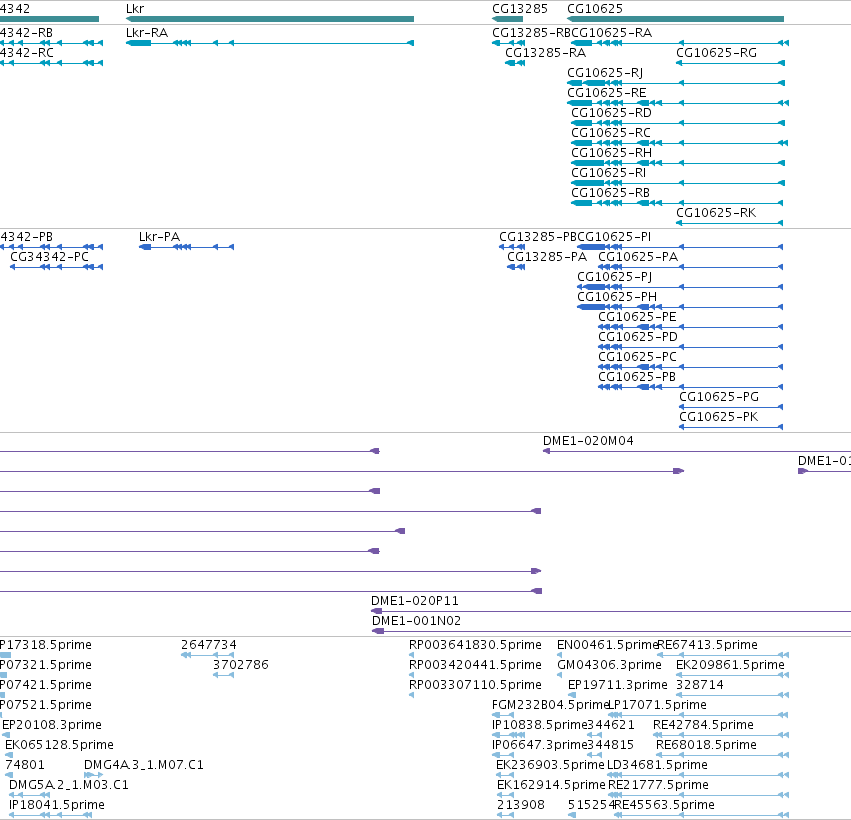This screenshot has width=851, height=820.
Task: Click EST RE68018.5prime
Action: (722, 755)
